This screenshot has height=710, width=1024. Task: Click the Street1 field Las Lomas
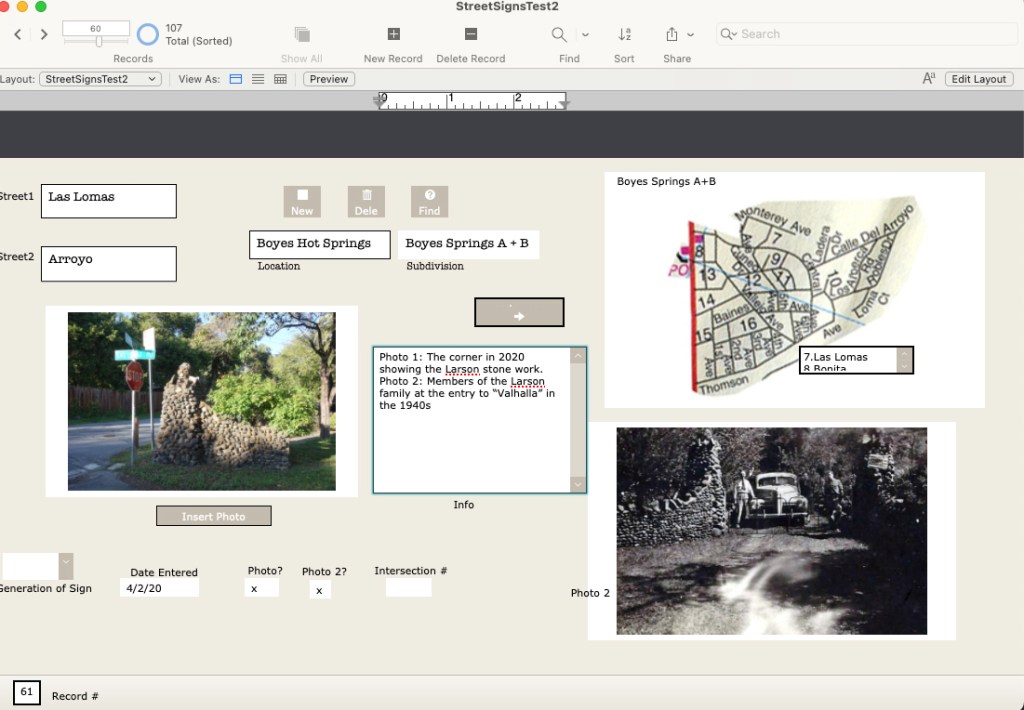108,201
